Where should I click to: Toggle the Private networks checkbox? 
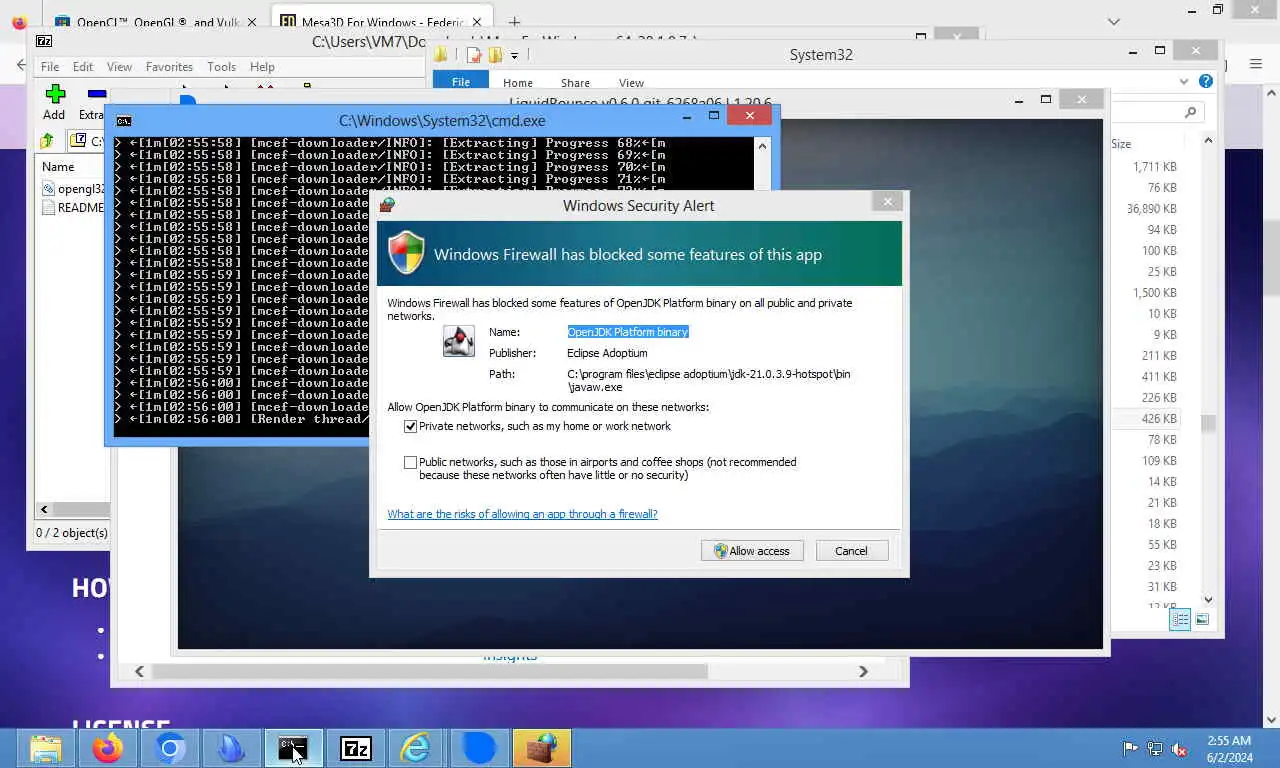pyautogui.click(x=410, y=427)
